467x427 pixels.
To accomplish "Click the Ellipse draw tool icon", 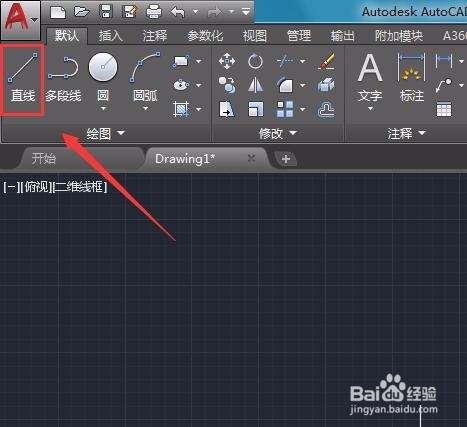I will tap(181, 85).
